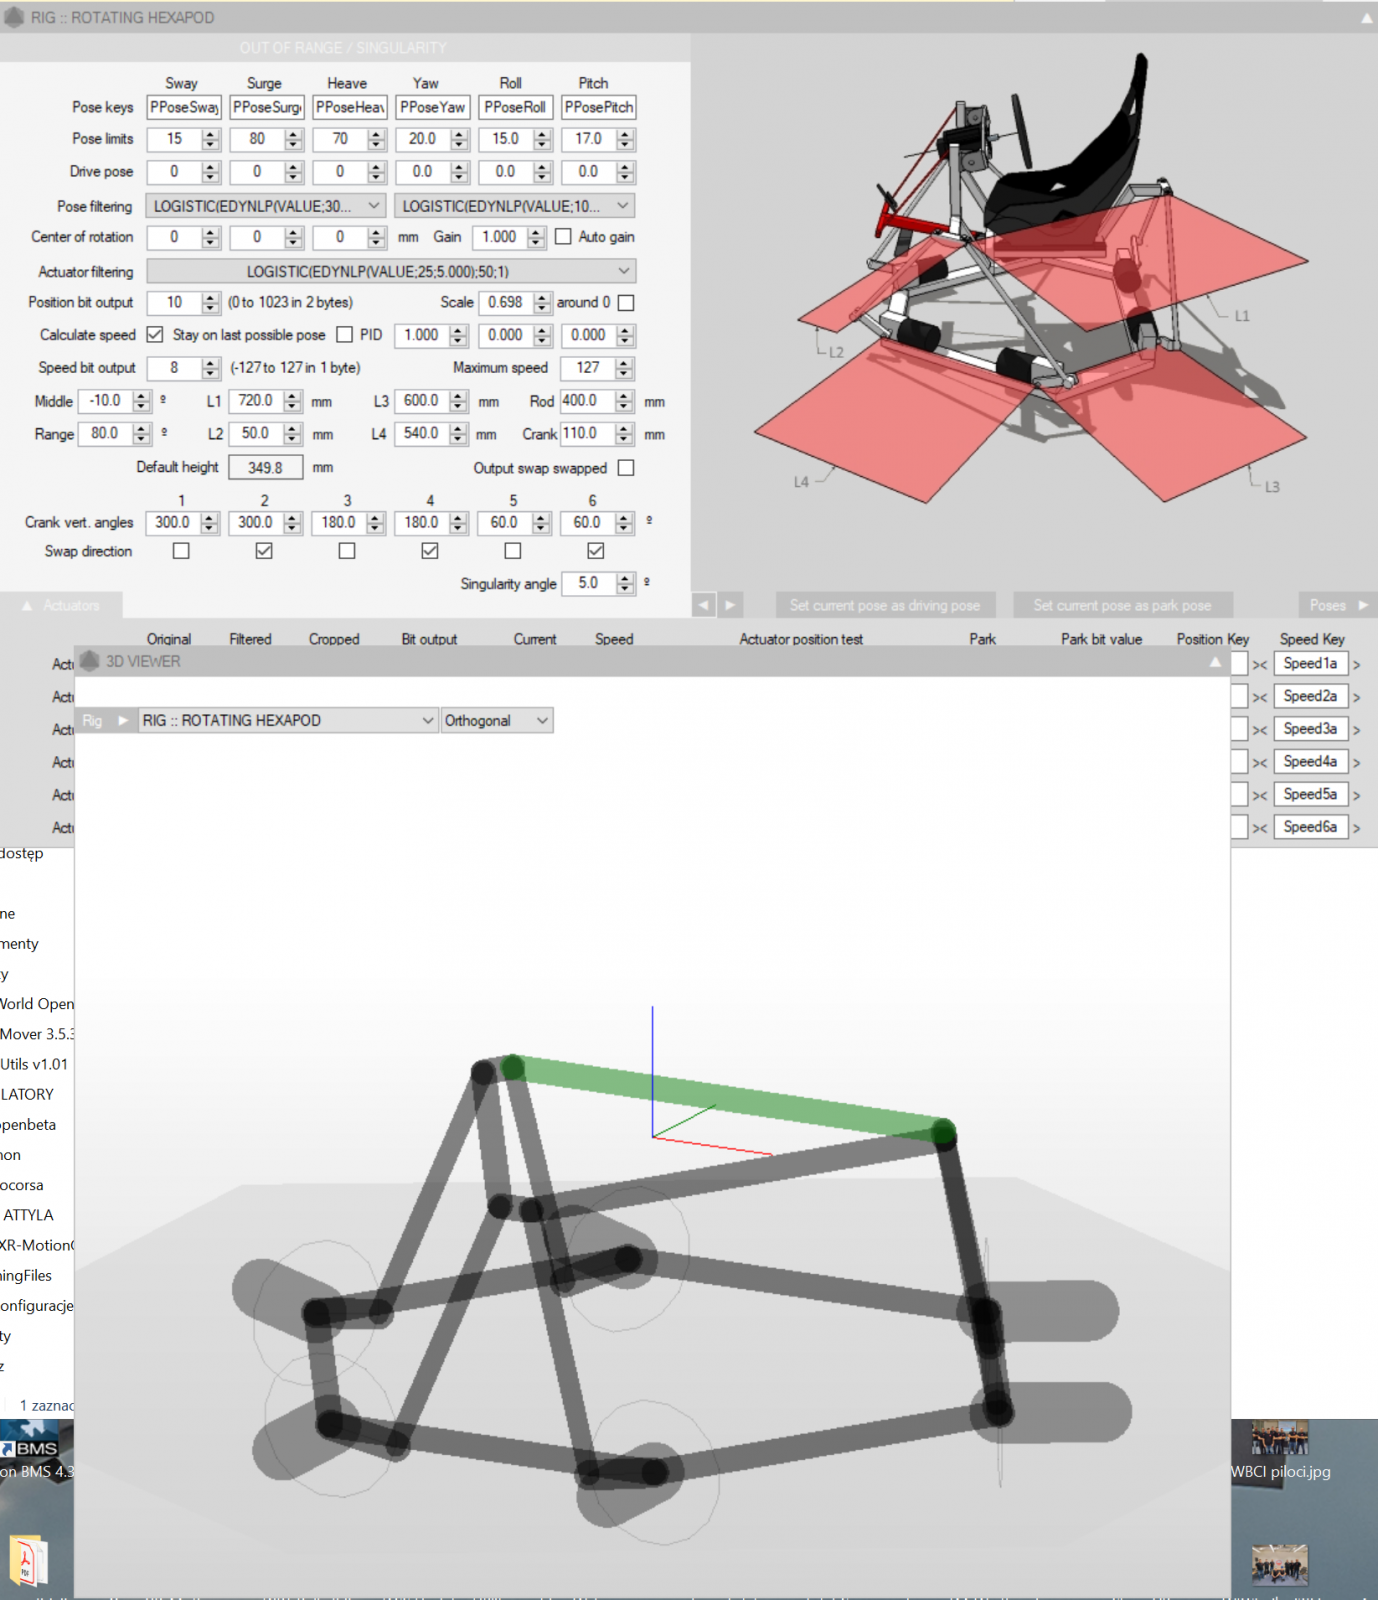Viewport: 1378px width, 1600px height.
Task: Open the first Pose filtering dropdown
Action: pyautogui.click(x=266, y=206)
